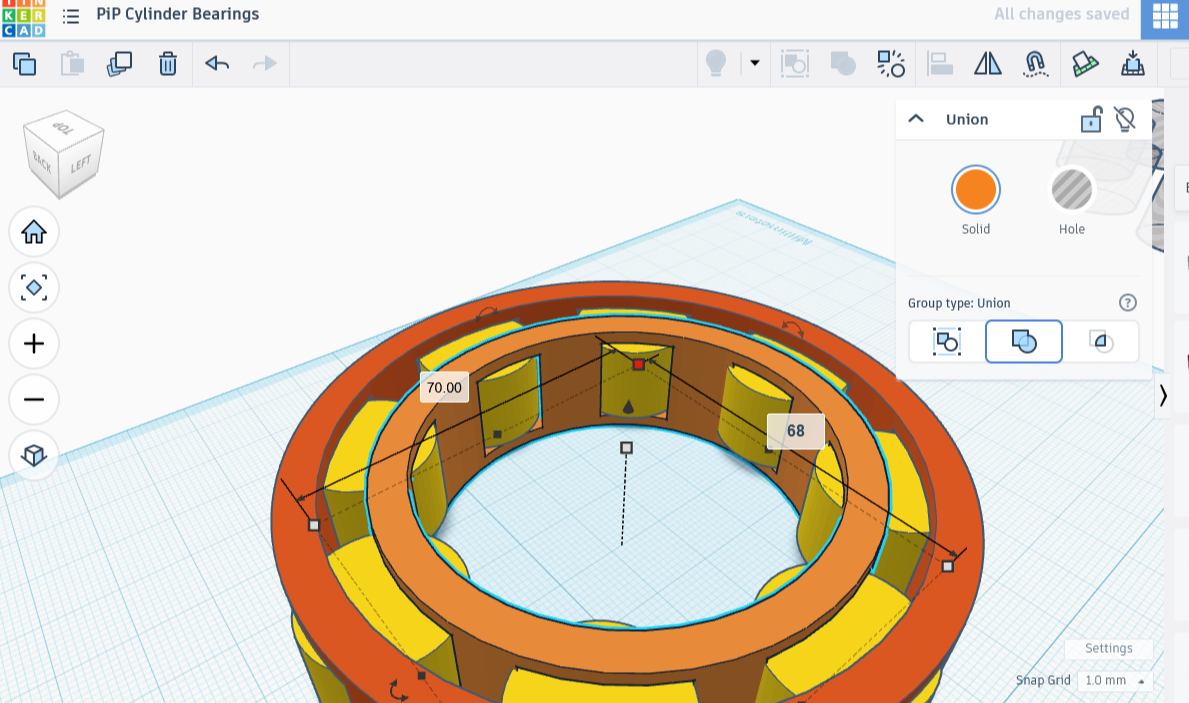This screenshot has height=703, width=1189.
Task: Click the Tinkercad logo
Action: click(24, 18)
